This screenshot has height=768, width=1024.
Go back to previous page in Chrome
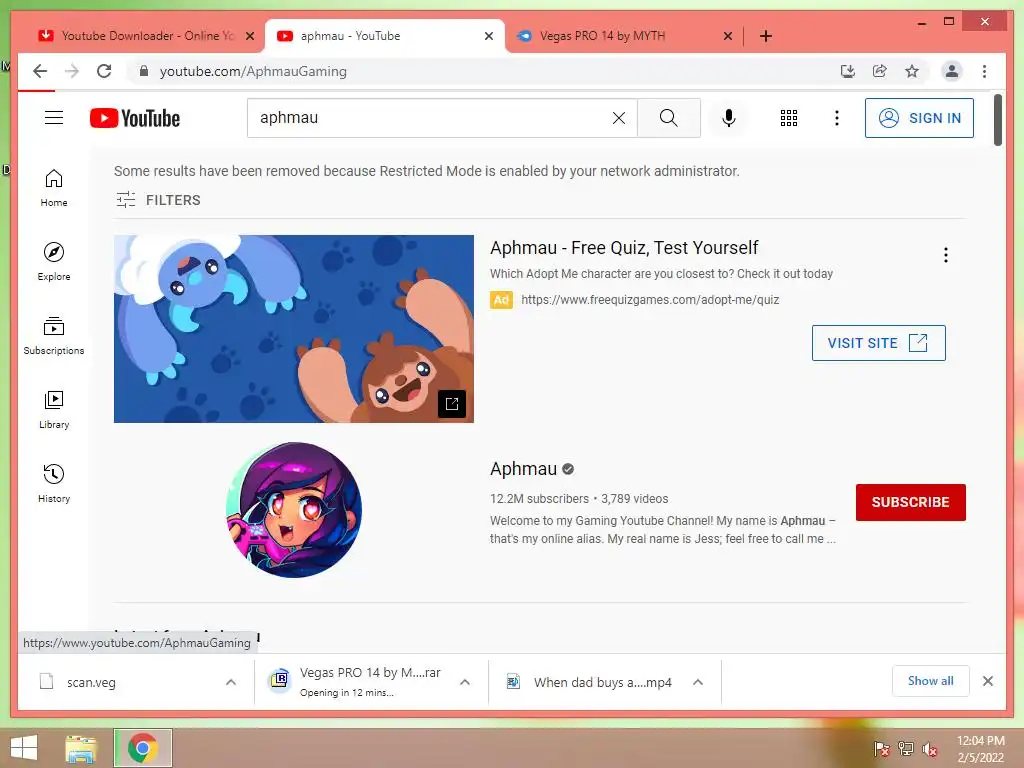point(40,71)
